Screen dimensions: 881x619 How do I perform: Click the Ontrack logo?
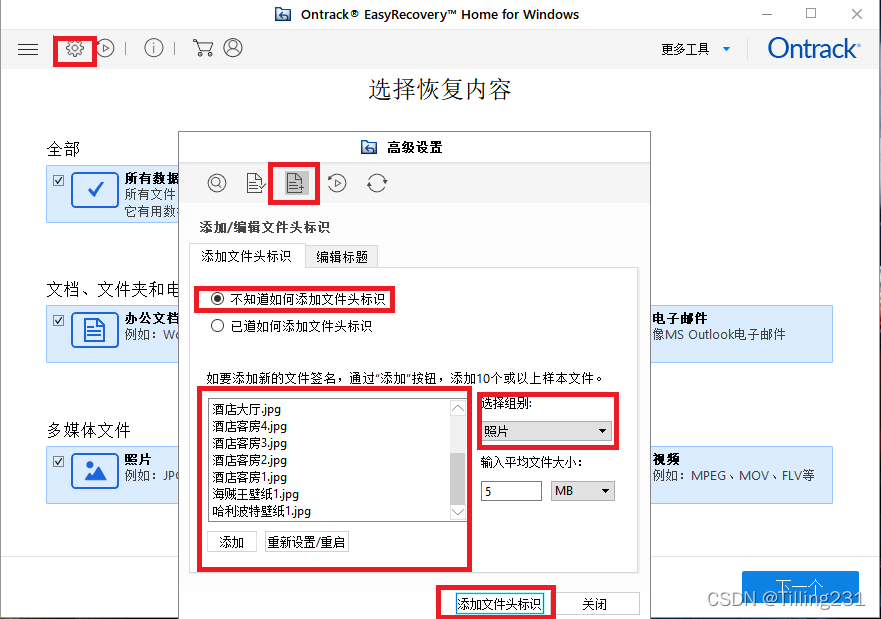point(814,48)
